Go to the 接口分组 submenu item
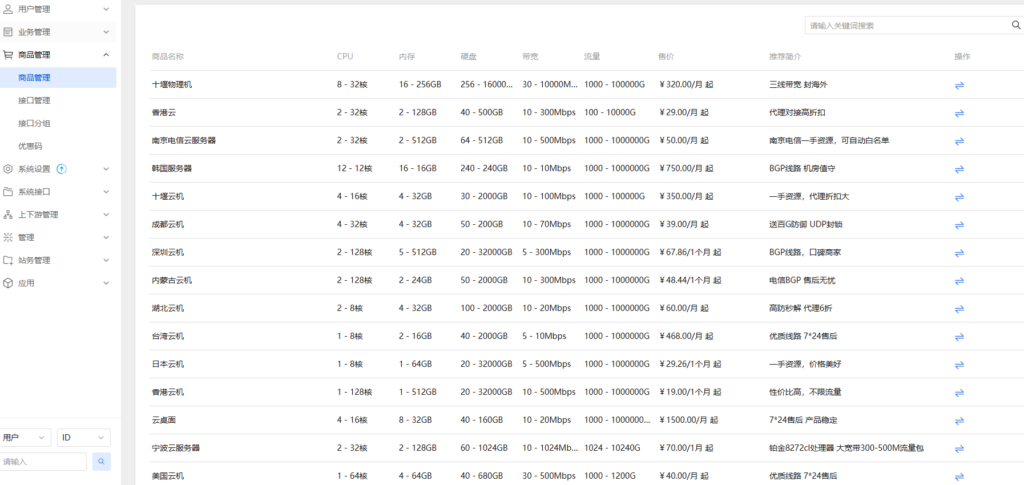The image size is (1024, 485). (x=34, y=123)
